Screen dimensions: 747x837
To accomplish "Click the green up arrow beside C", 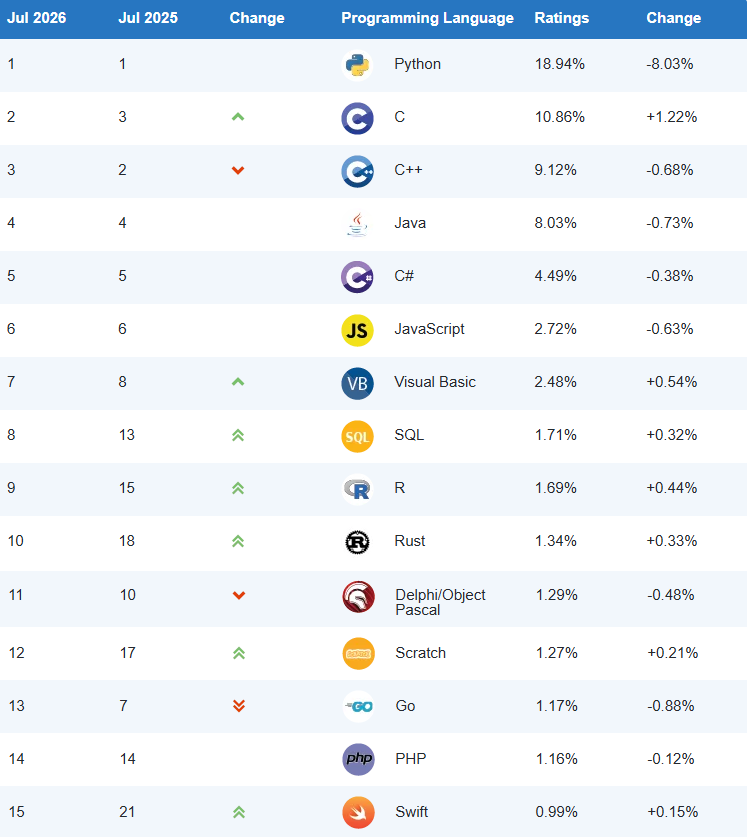I will [x=238, y=117].
